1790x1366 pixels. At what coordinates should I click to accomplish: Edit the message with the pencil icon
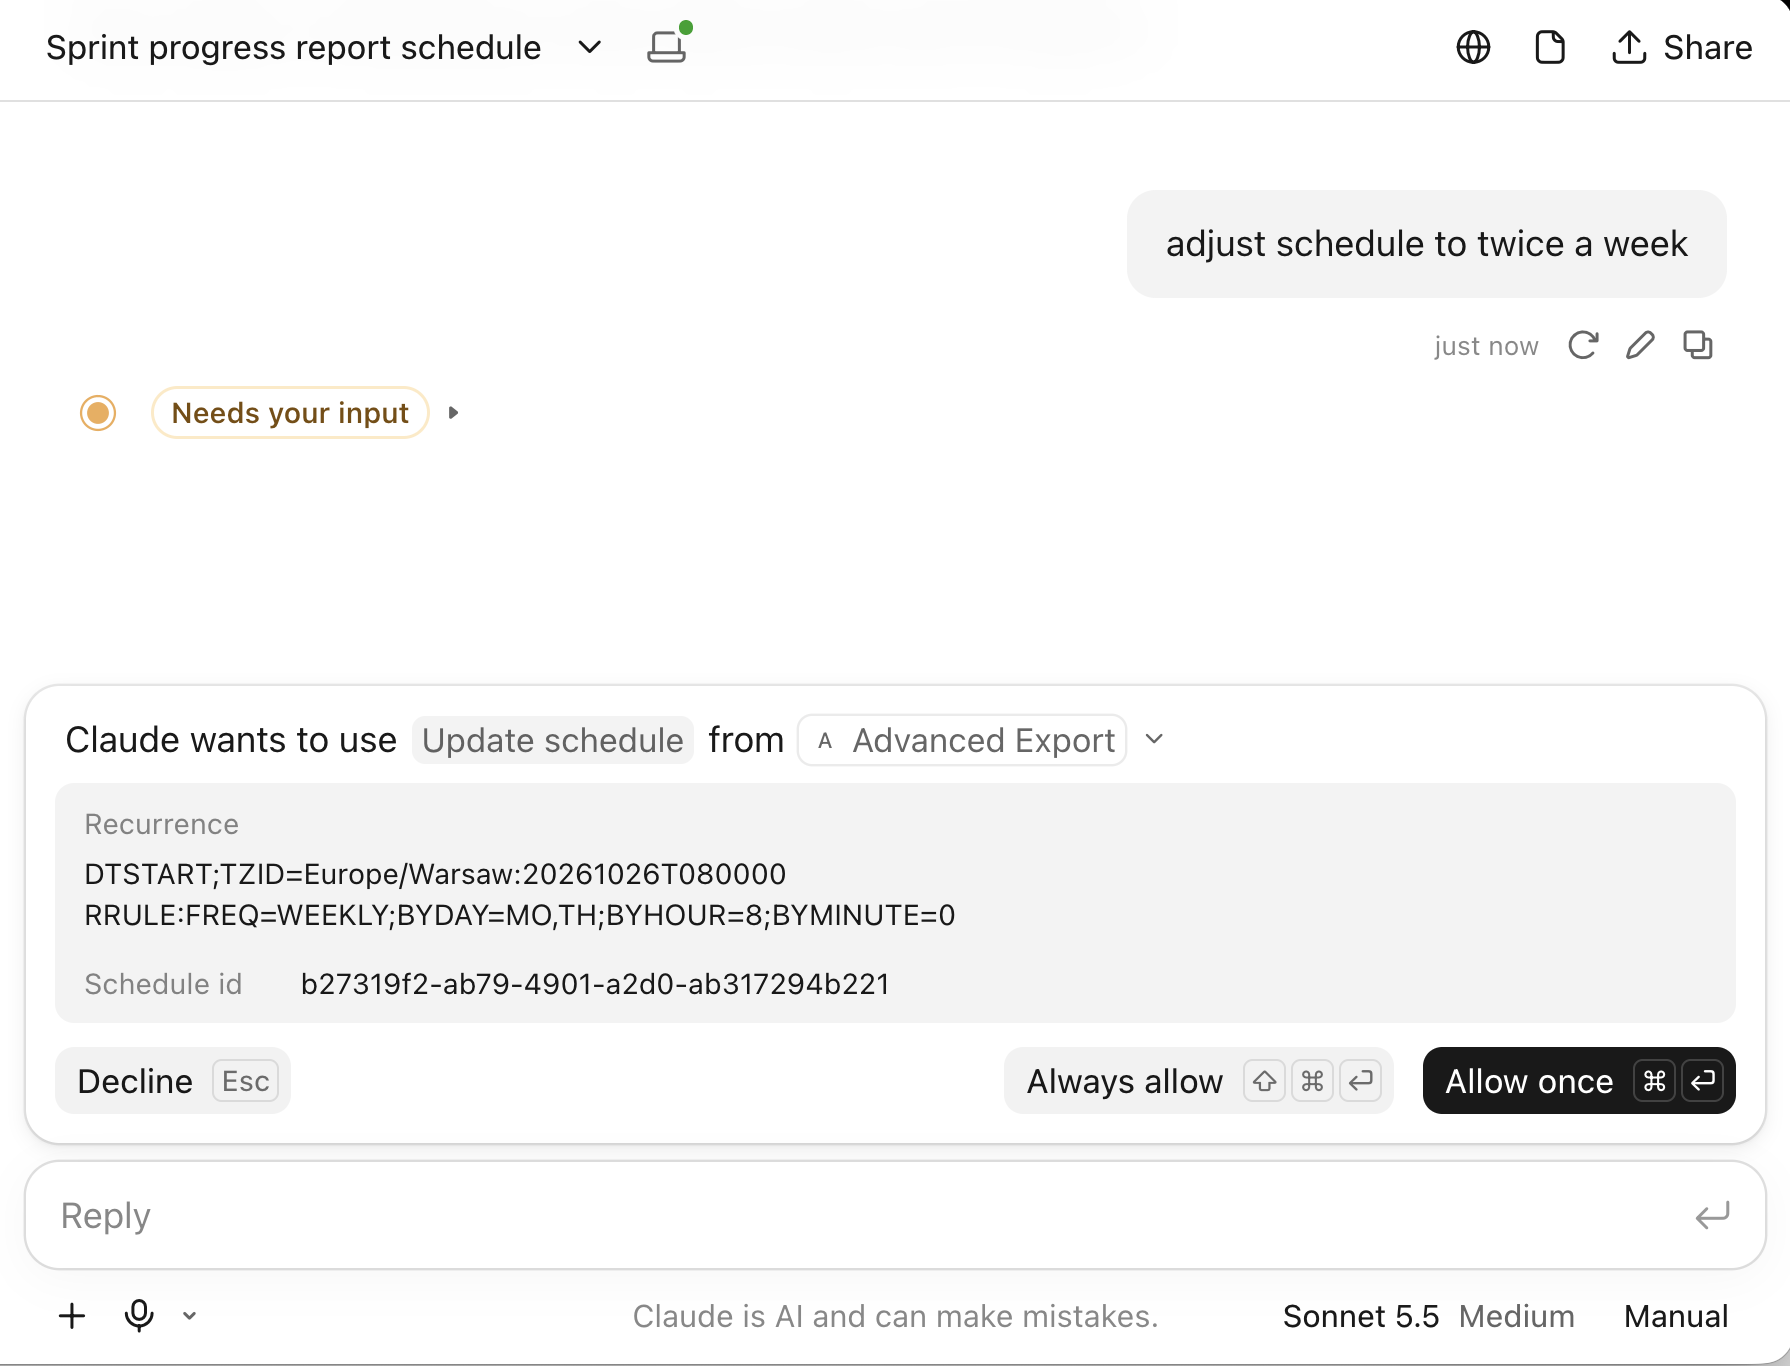(1640, 345)
